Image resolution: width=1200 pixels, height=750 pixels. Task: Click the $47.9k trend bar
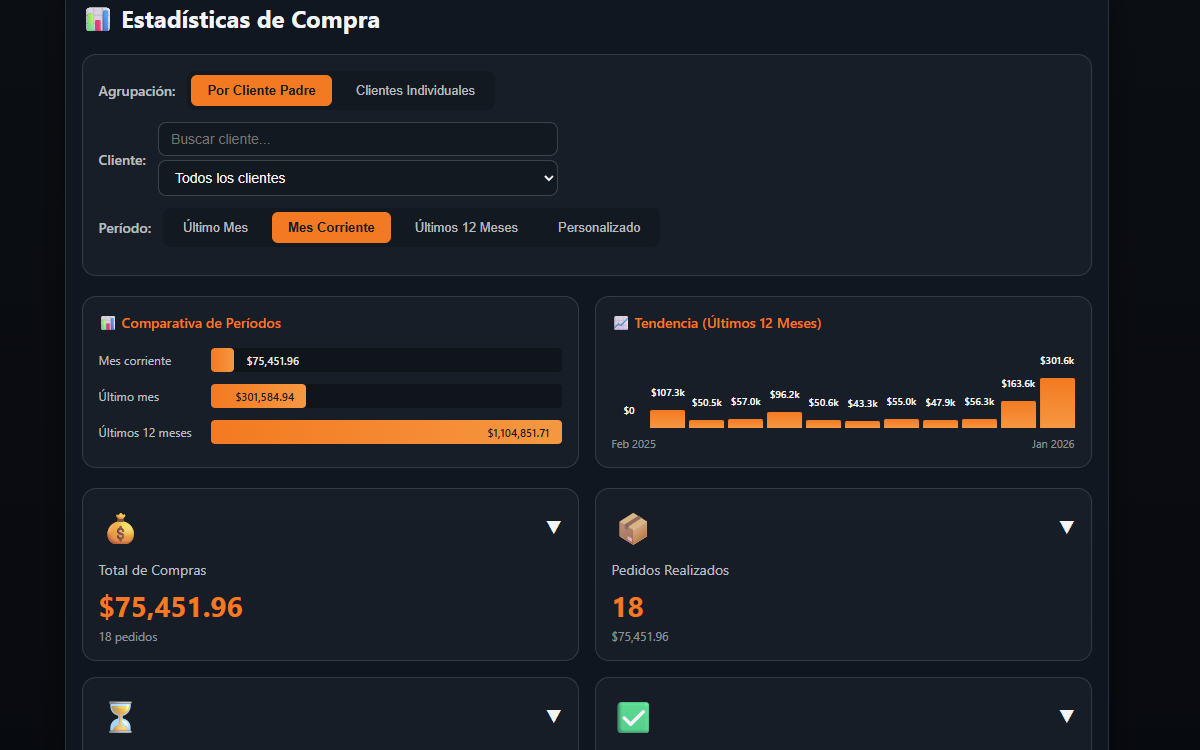(940, 424)
